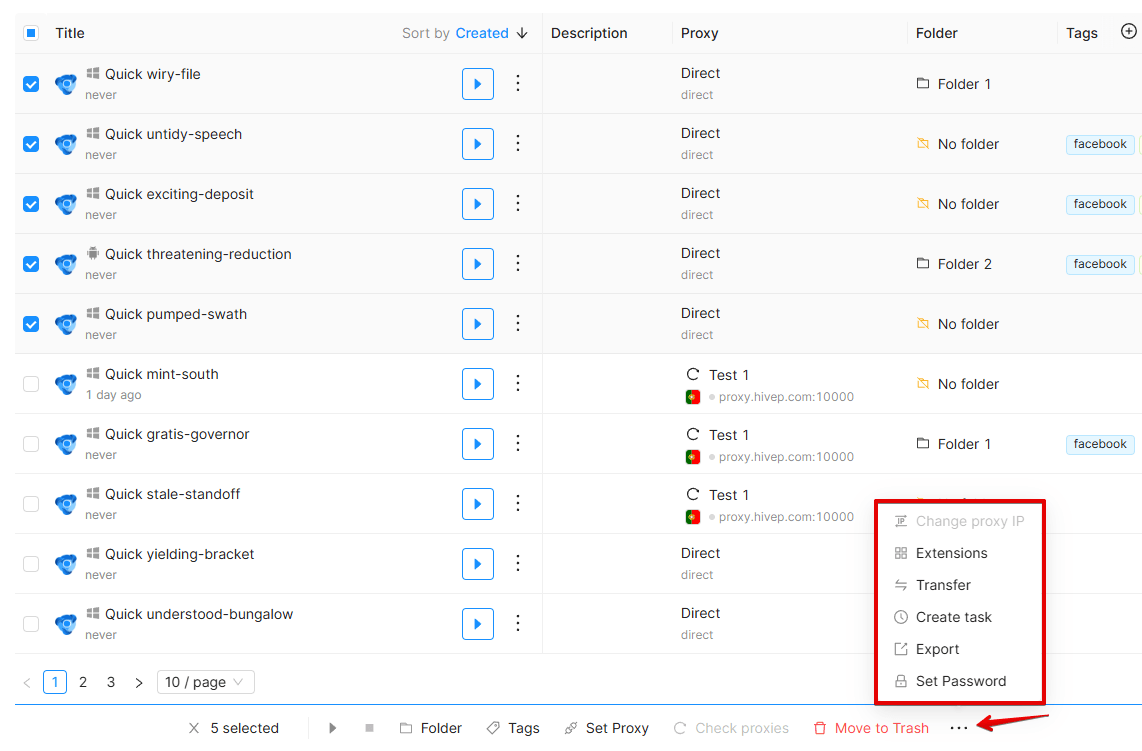
Task: Select the Quick gratis-governor checkbox
Action: coord(31,444)
